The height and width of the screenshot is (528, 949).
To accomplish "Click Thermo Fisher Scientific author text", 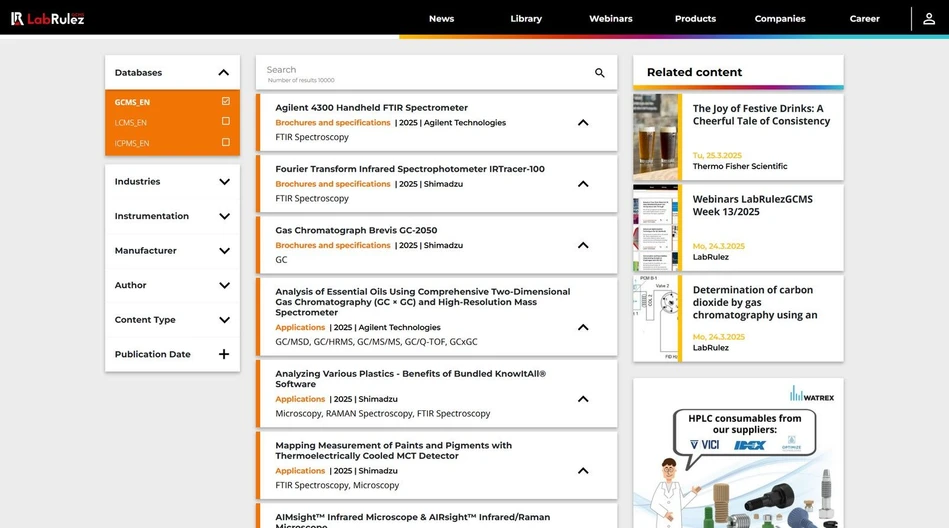I will (x=740, y=166).
